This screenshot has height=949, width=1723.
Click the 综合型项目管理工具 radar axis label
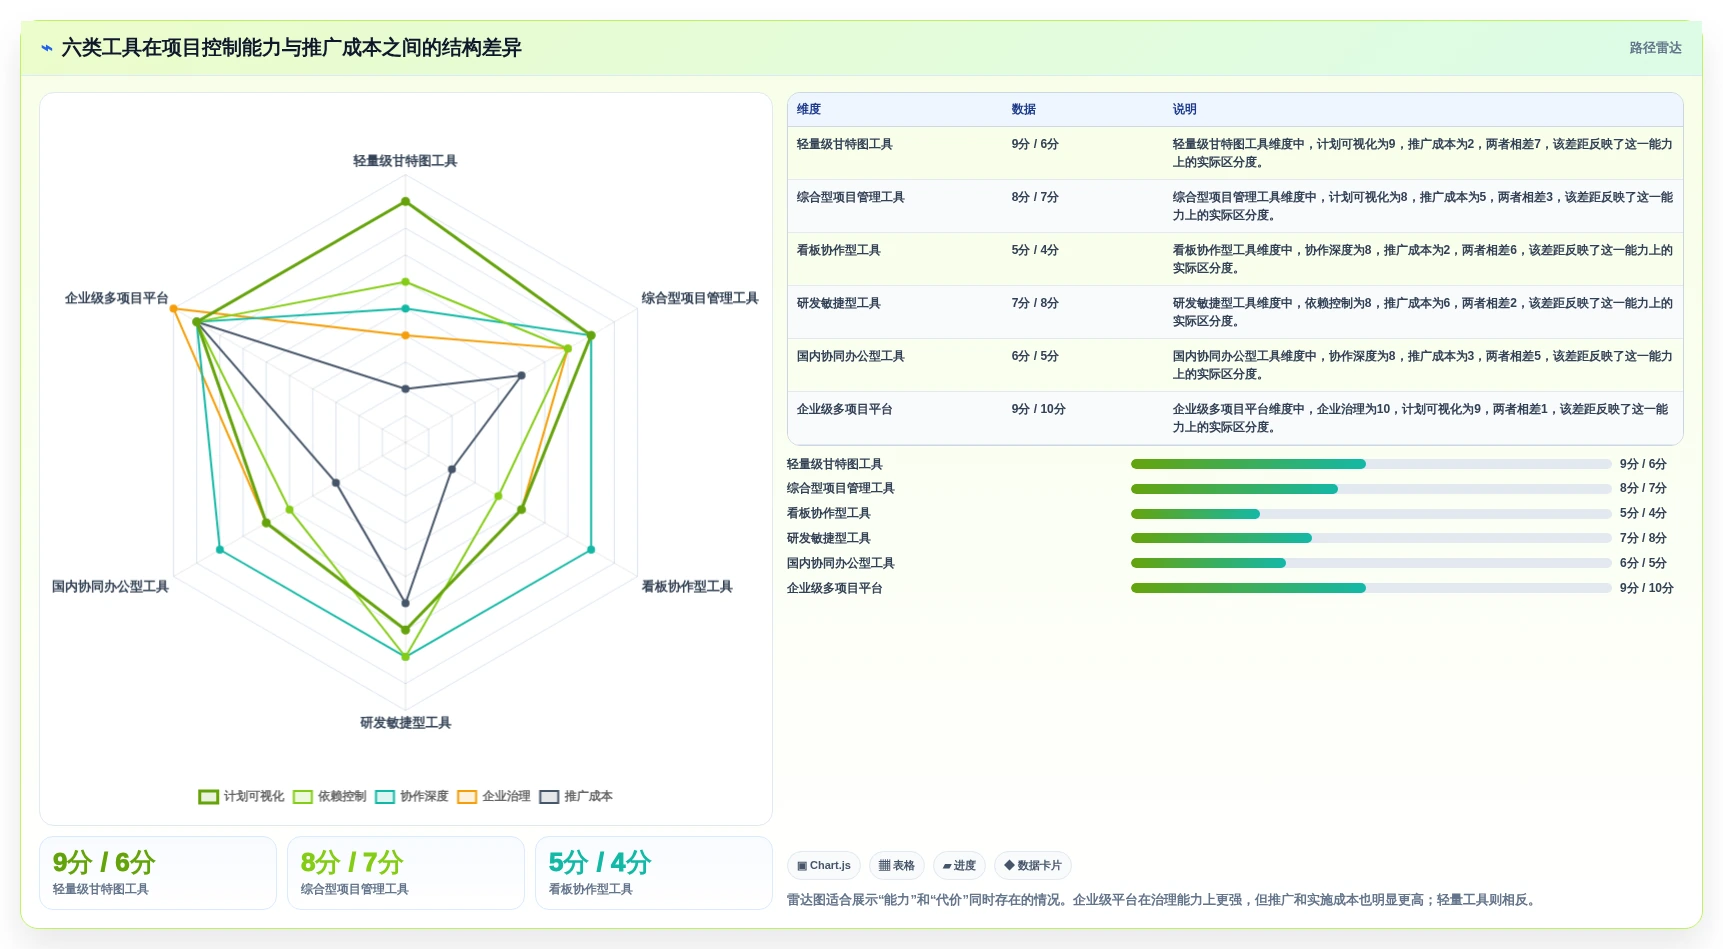700,298
